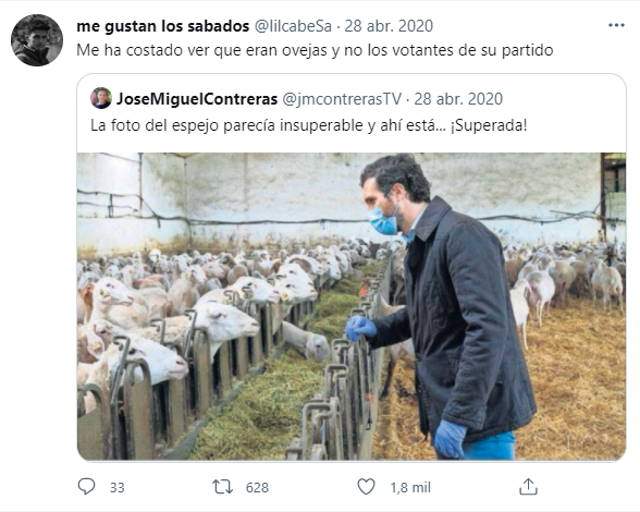
Task: Visit the @lilcabeSa handle
Action: 293,26
